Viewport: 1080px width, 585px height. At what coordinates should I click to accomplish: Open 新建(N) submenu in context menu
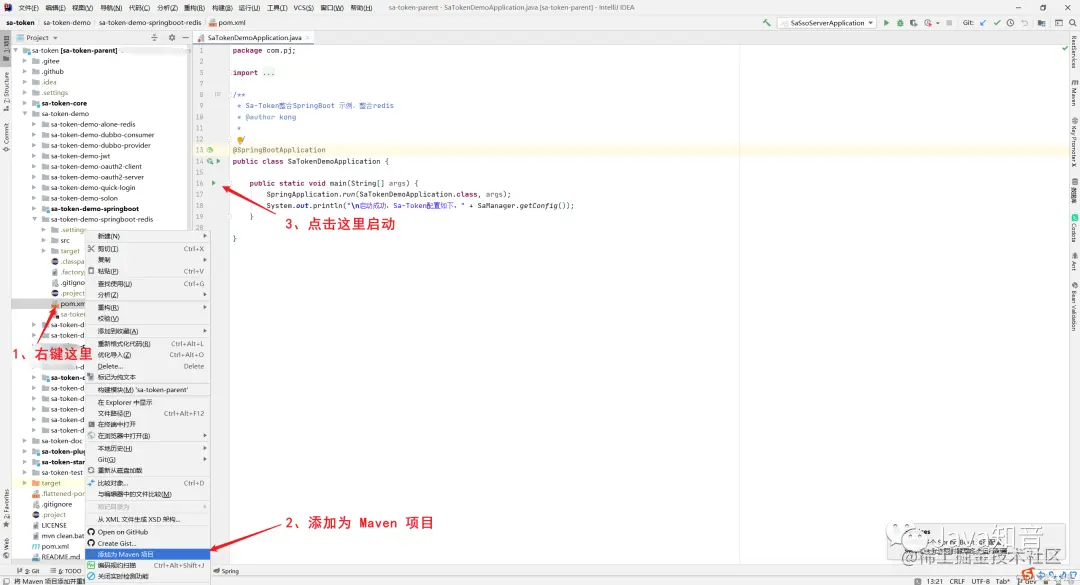pyautogui.click(x=147, y=236)
